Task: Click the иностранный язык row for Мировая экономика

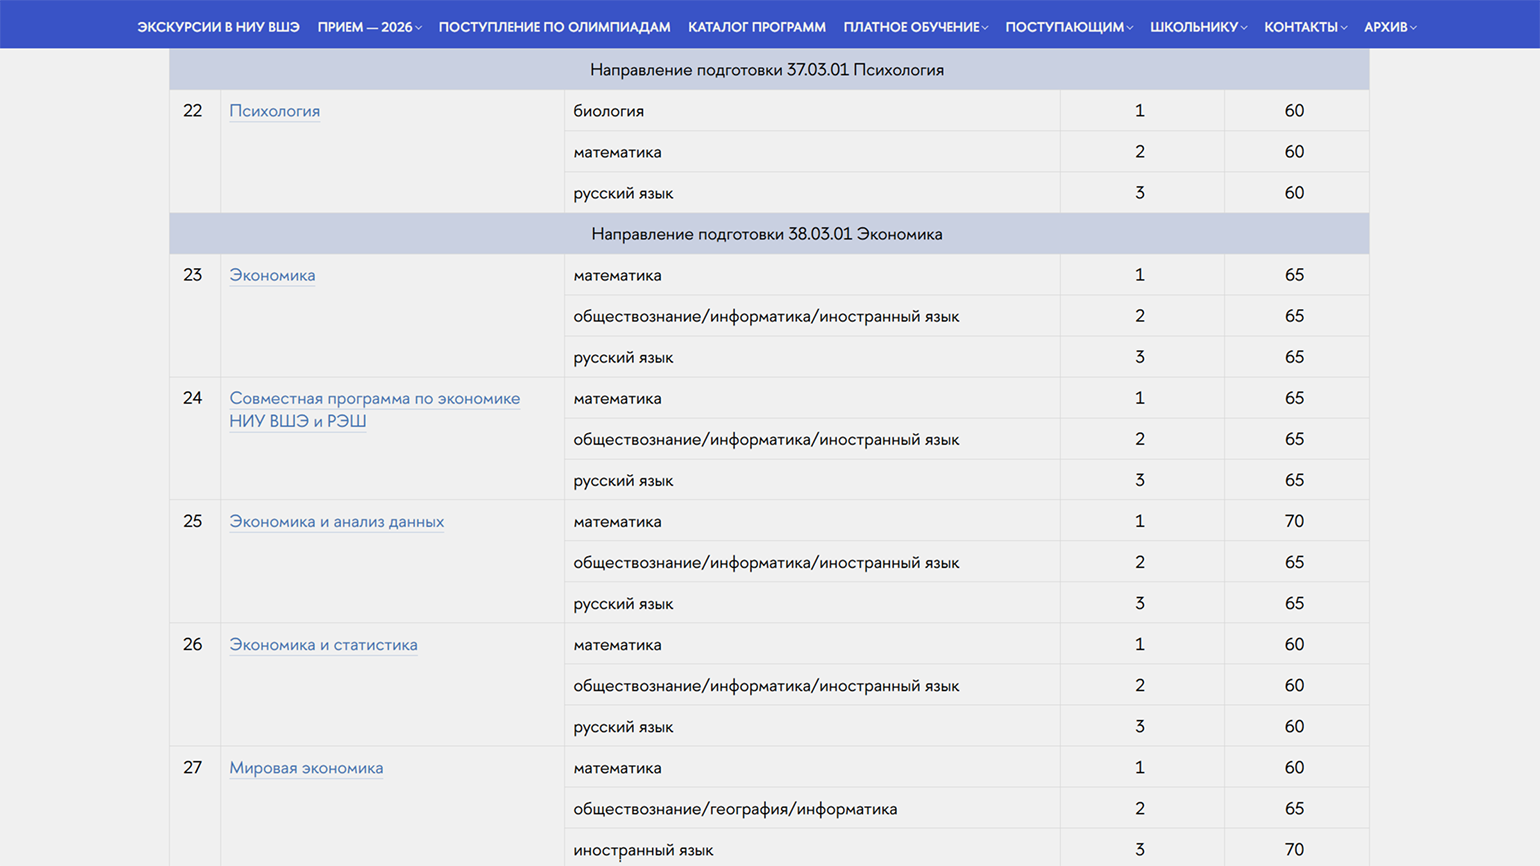Action: tap(643, 850)
